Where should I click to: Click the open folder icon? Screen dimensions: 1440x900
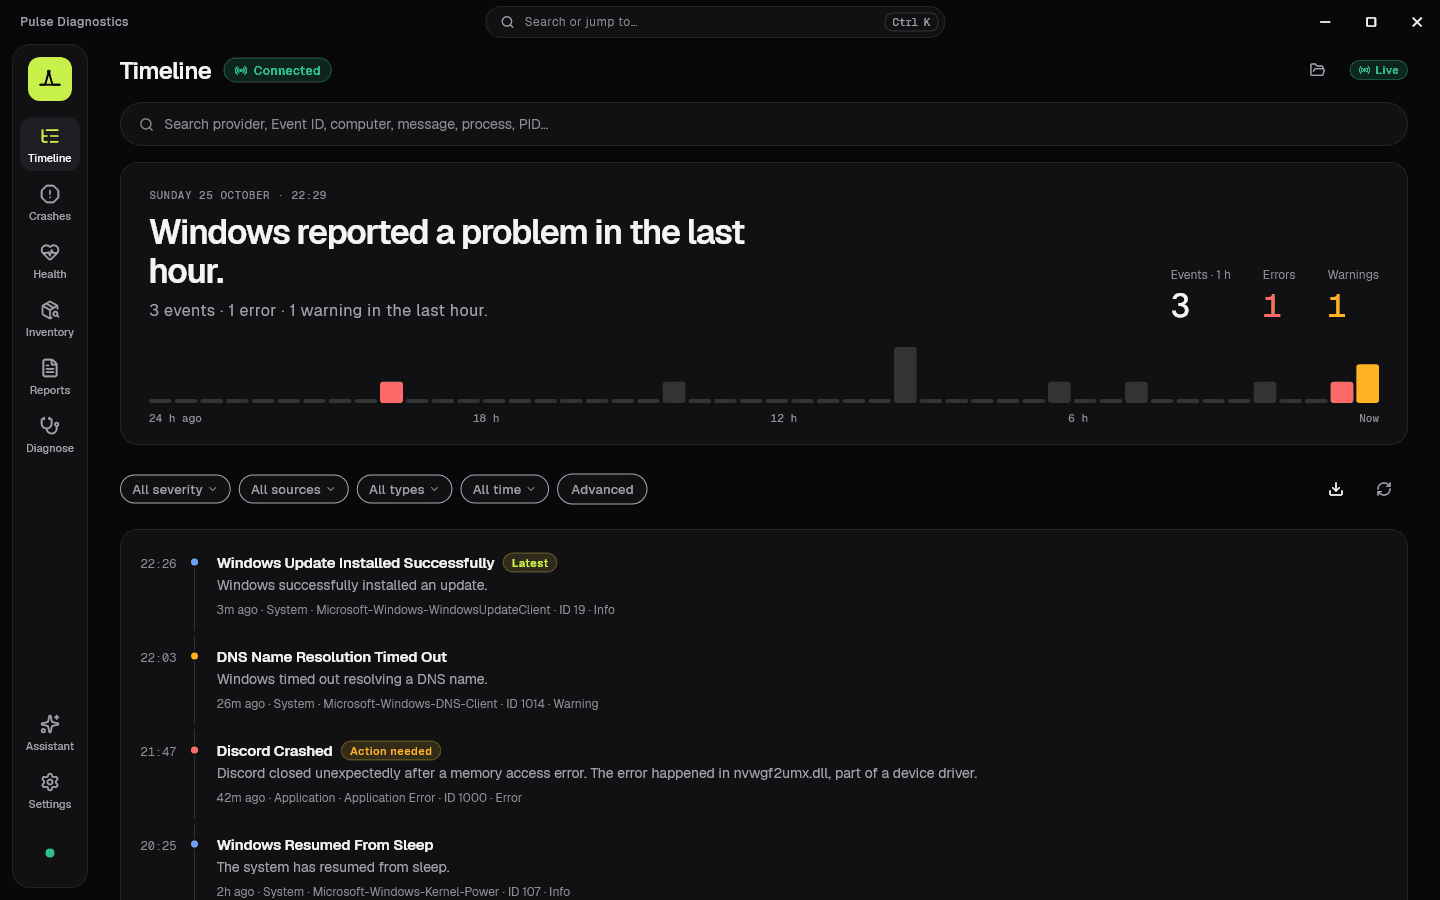(x=1317, y=70)
